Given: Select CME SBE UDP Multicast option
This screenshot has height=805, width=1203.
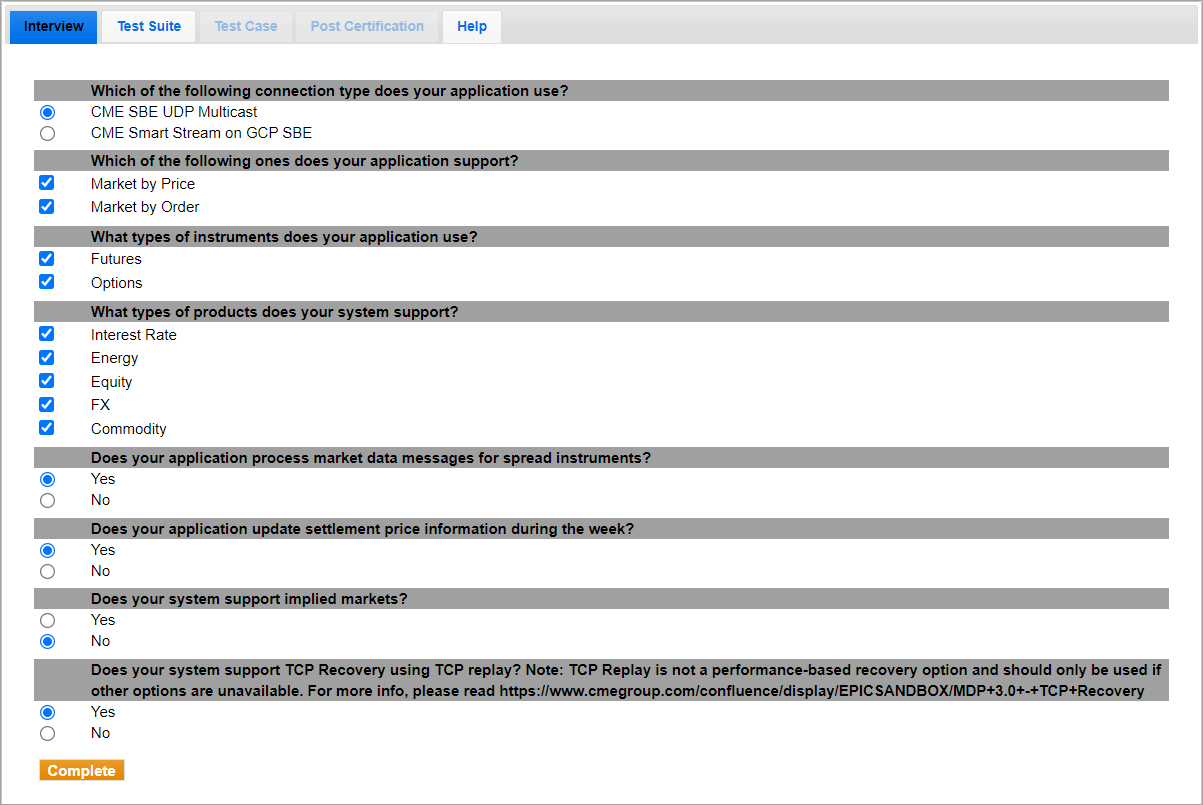Looking at the screenshot, I should (47, 112).
